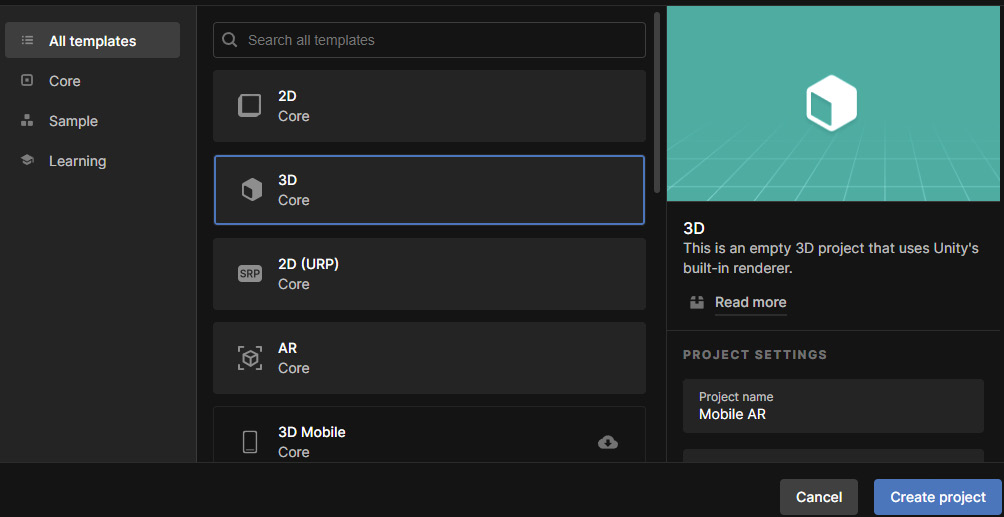
Task: Select the All templates category
Action: coord(92,40)
